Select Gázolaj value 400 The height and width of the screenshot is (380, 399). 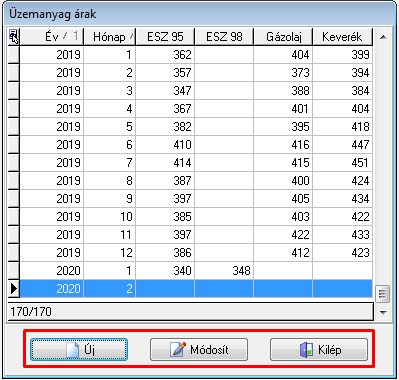(x=283, y=181)
